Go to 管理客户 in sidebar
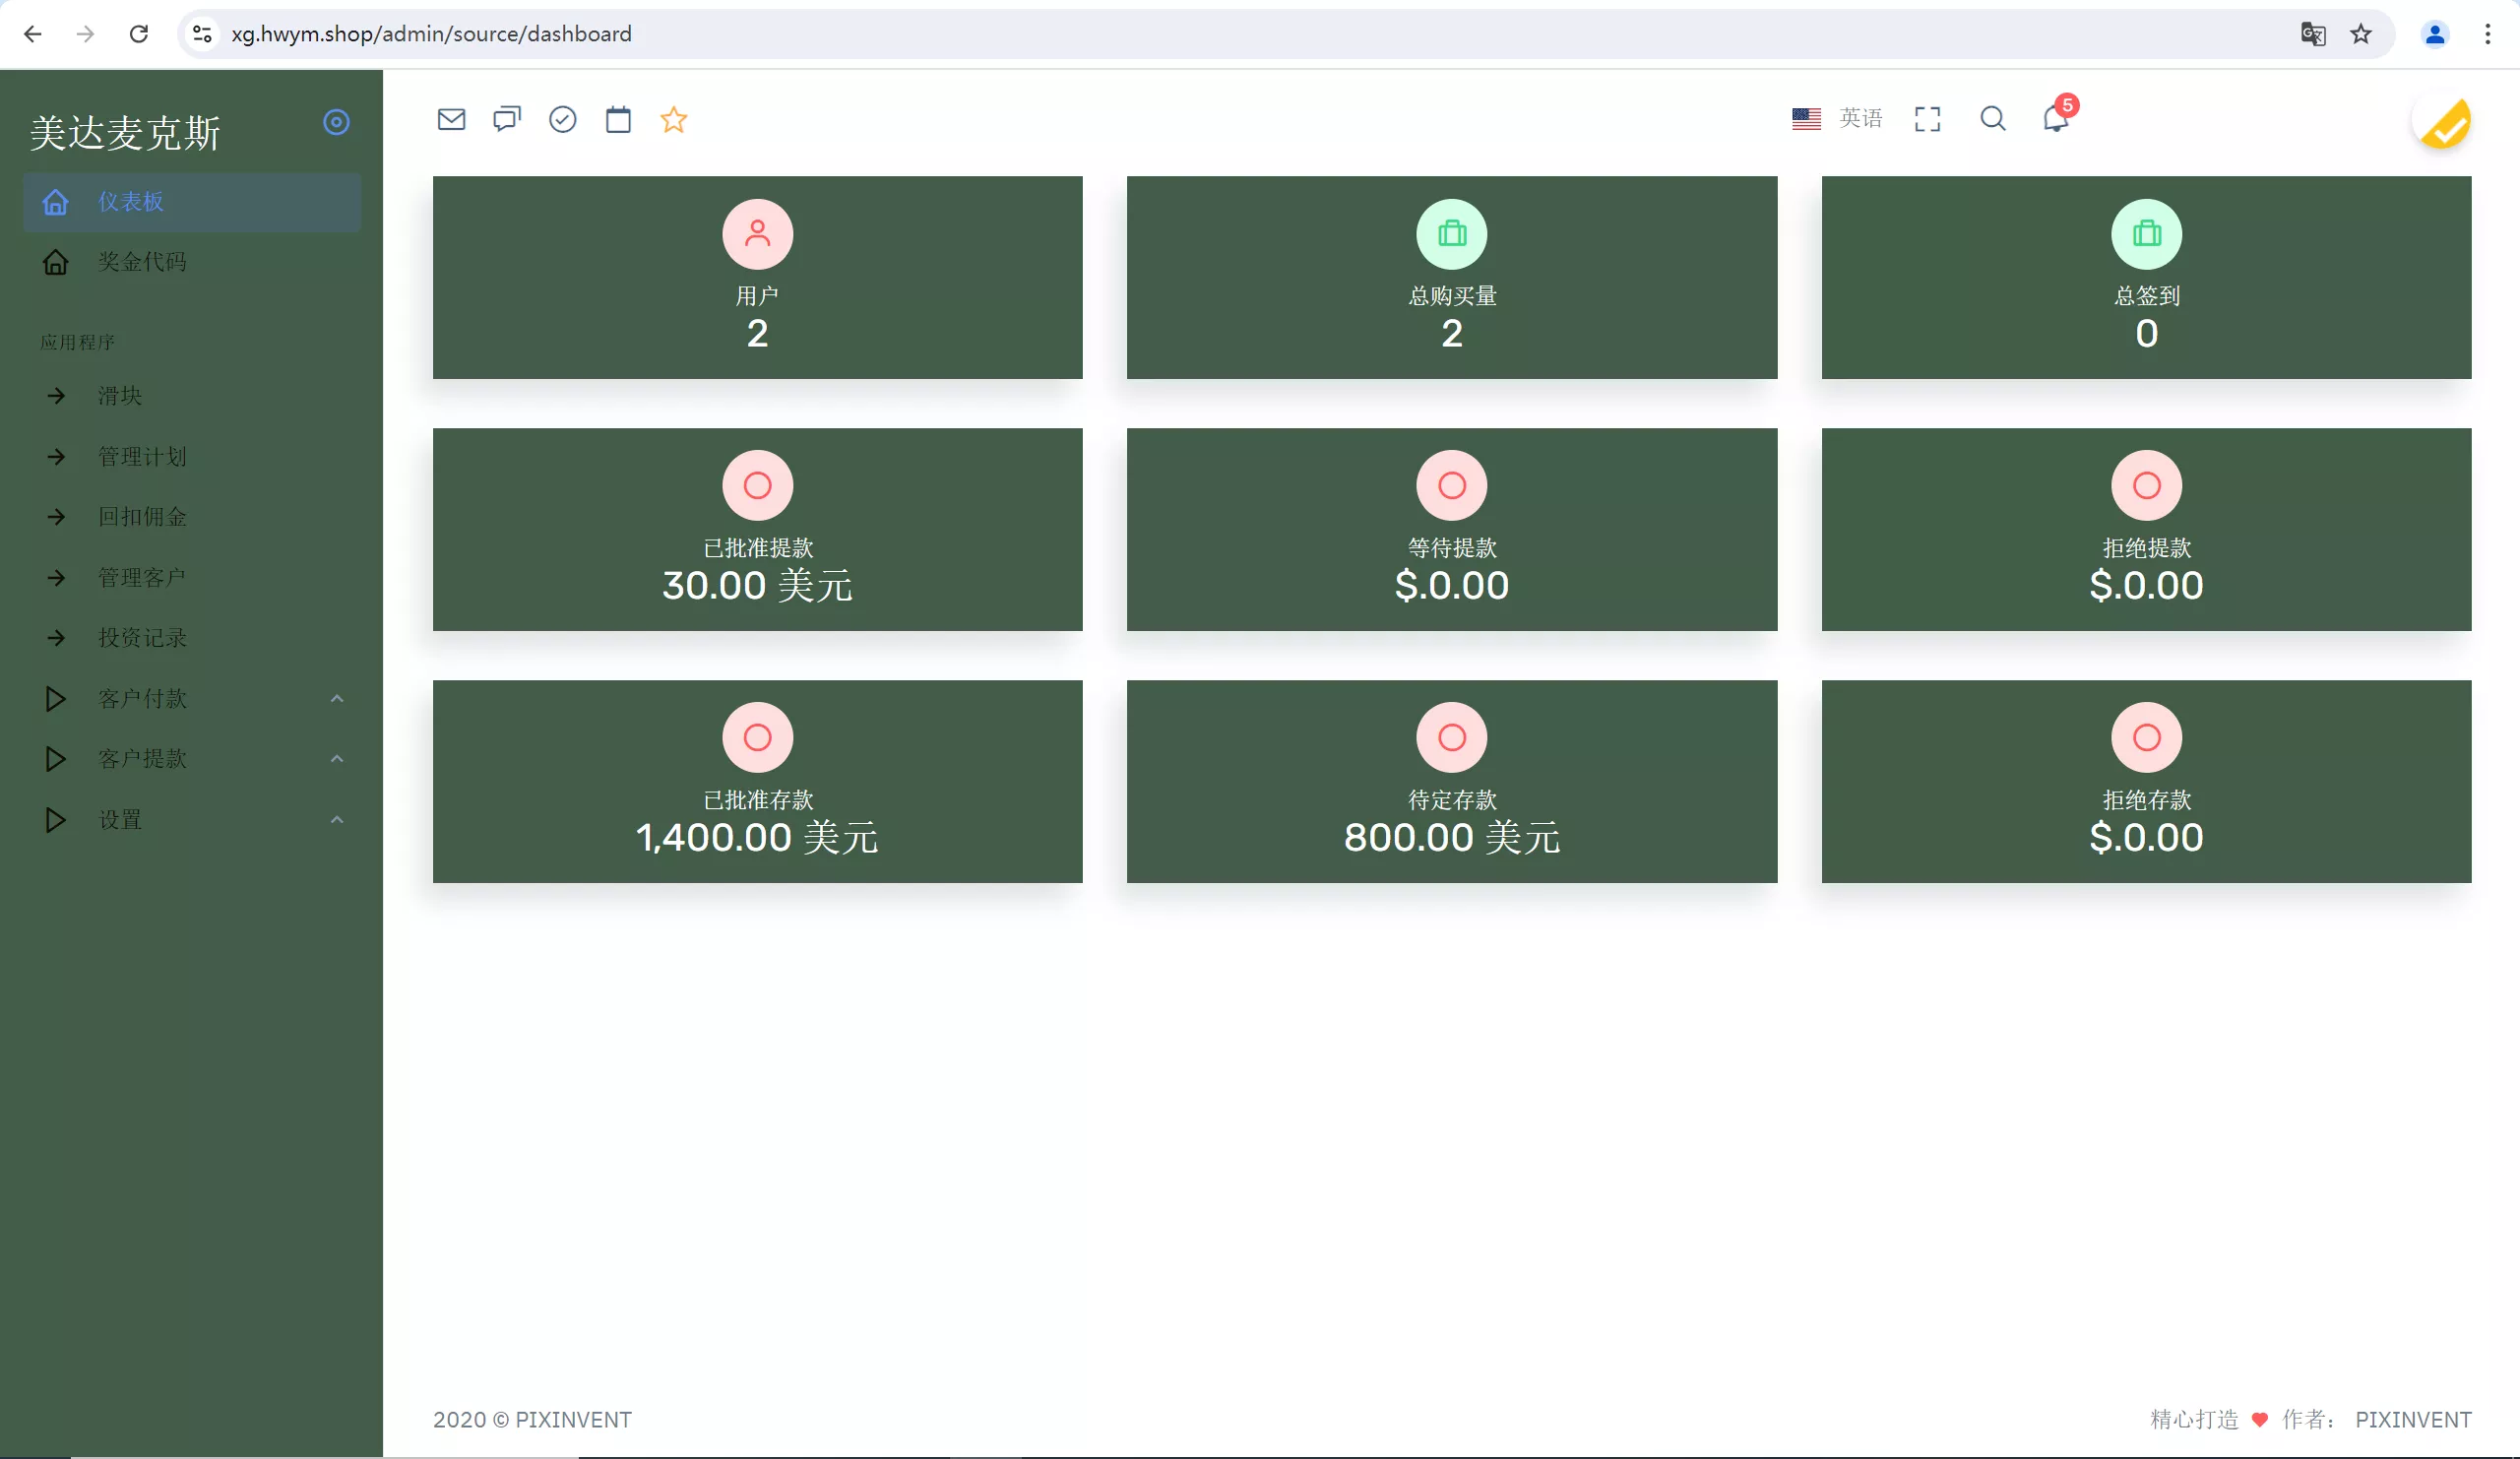The width and height of the screenshot is (2520, 1459). tap(142, 578)
